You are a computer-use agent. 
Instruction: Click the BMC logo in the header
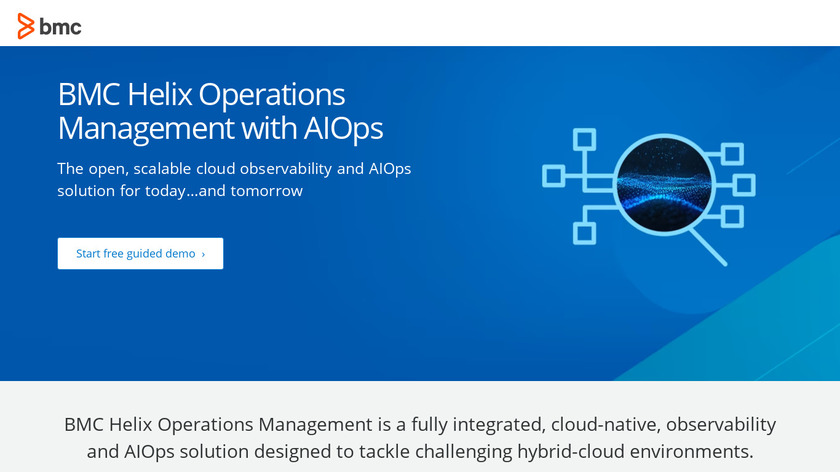click(49, 26)
